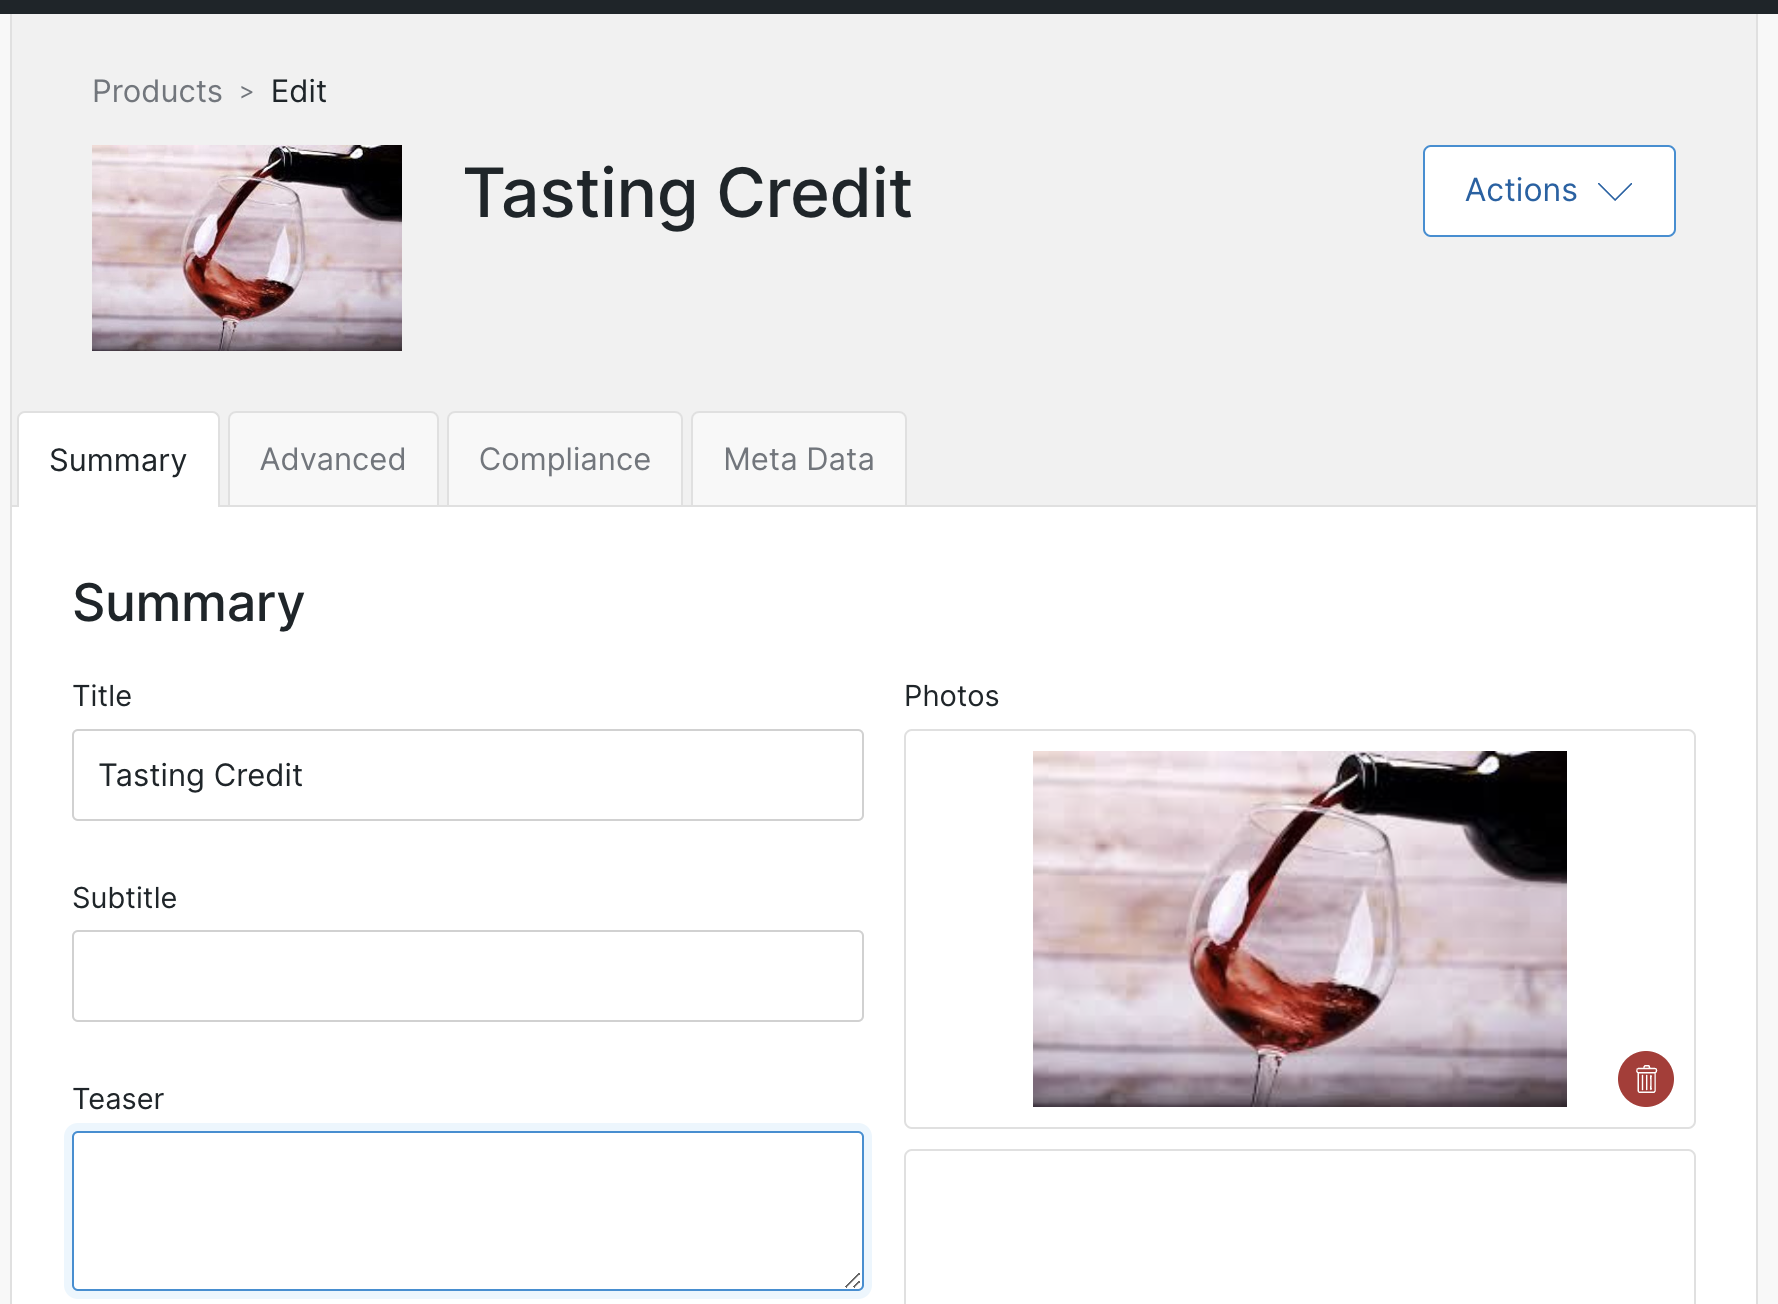Focus the Teaser text area
Viewport: 1778px width, 1304px height.
pos(467,1210)
